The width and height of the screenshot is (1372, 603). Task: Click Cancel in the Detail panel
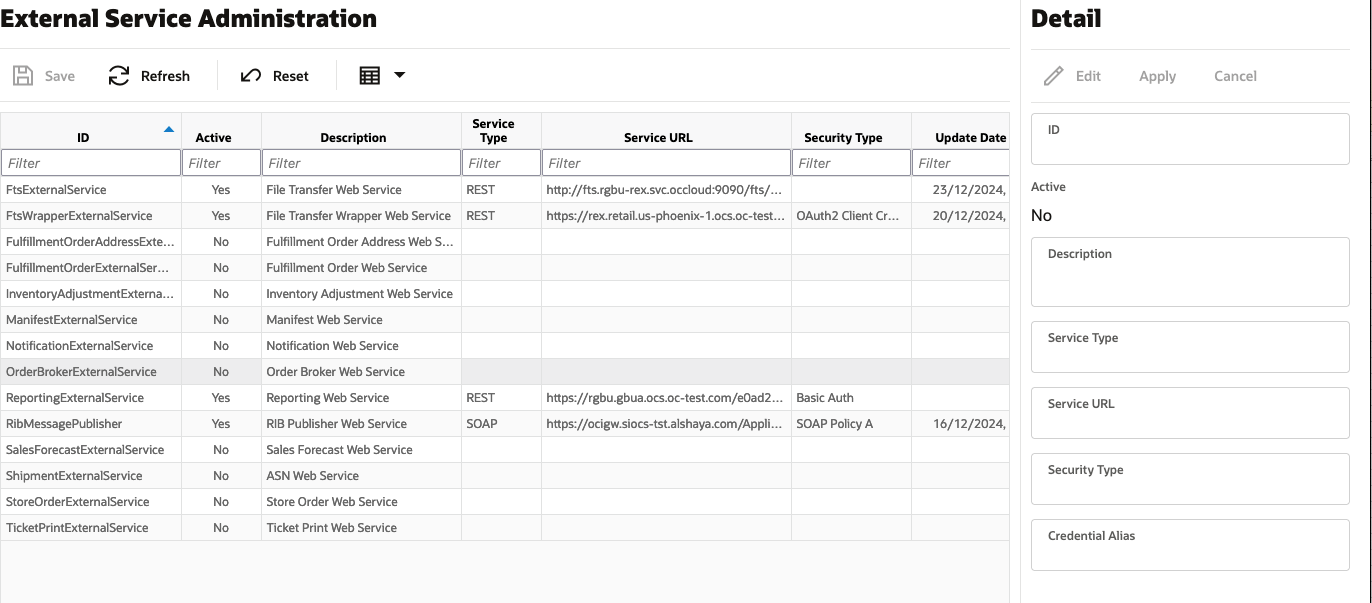point(1235,76)
